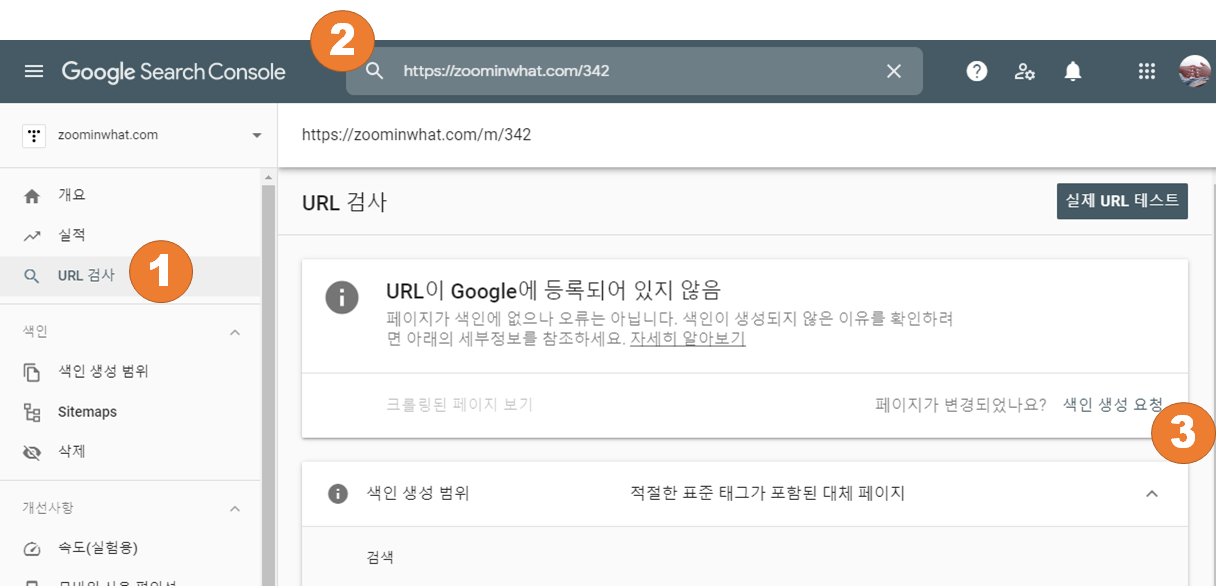Click the zoominwhat.com property favicon
1224x586 pixels.
[x=34, y=135]
